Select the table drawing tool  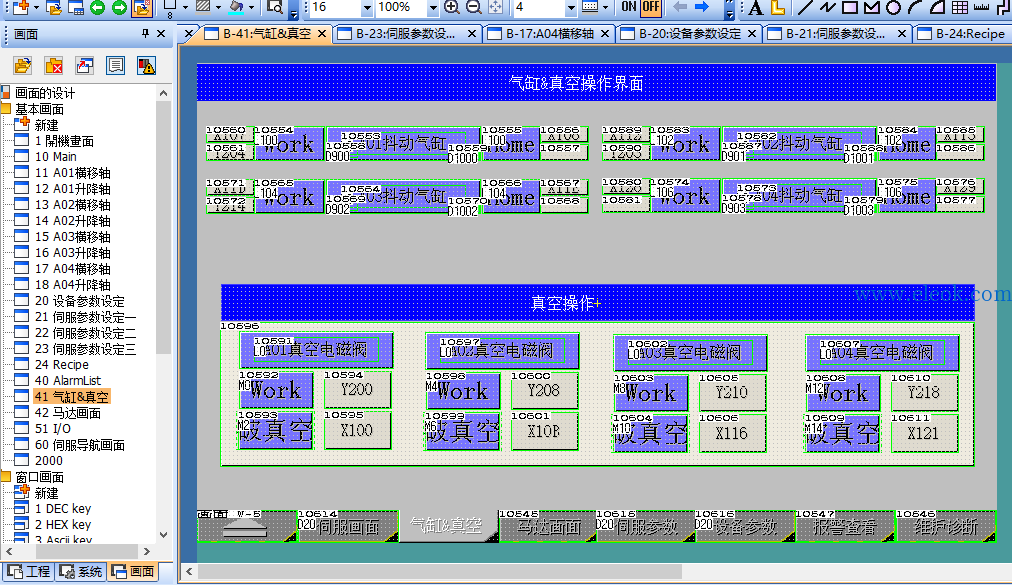[x=960, y=8]
